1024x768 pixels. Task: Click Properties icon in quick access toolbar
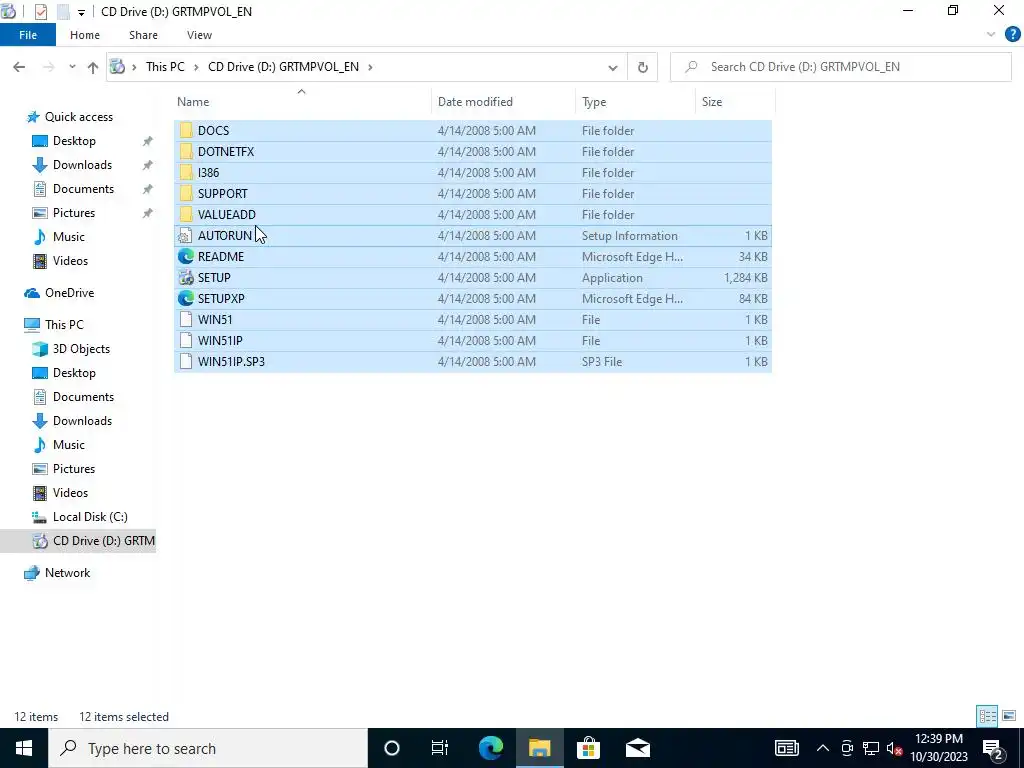click(40, 11)
